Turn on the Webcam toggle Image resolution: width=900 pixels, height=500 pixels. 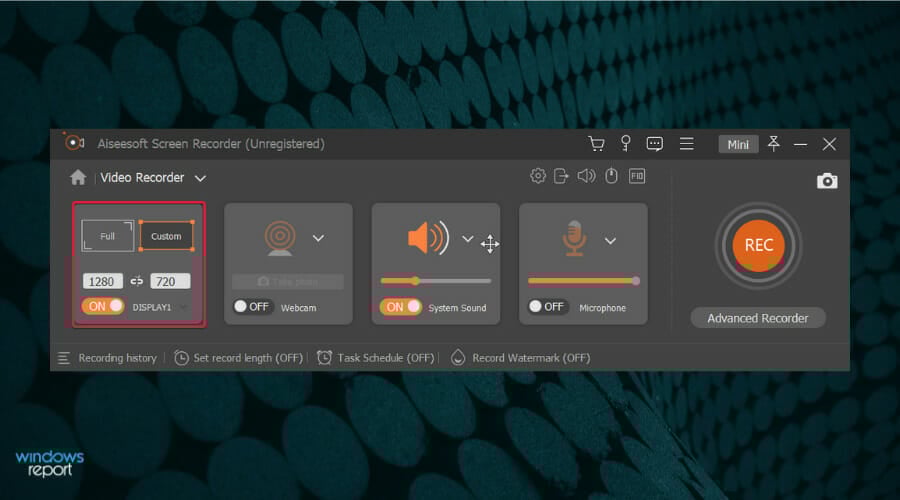click(x=253, y=307)
